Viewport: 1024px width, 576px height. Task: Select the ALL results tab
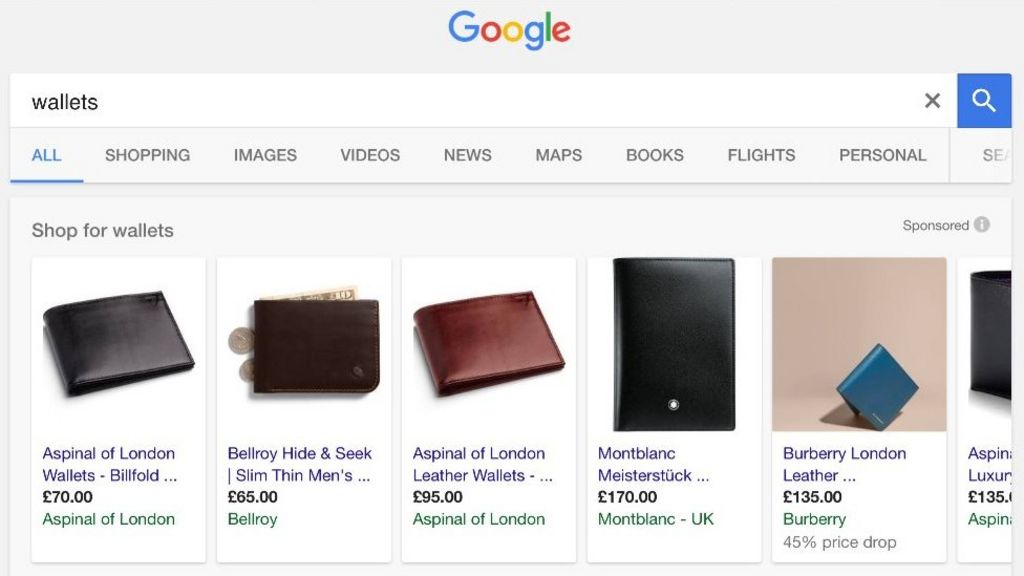tap(46, 155)
